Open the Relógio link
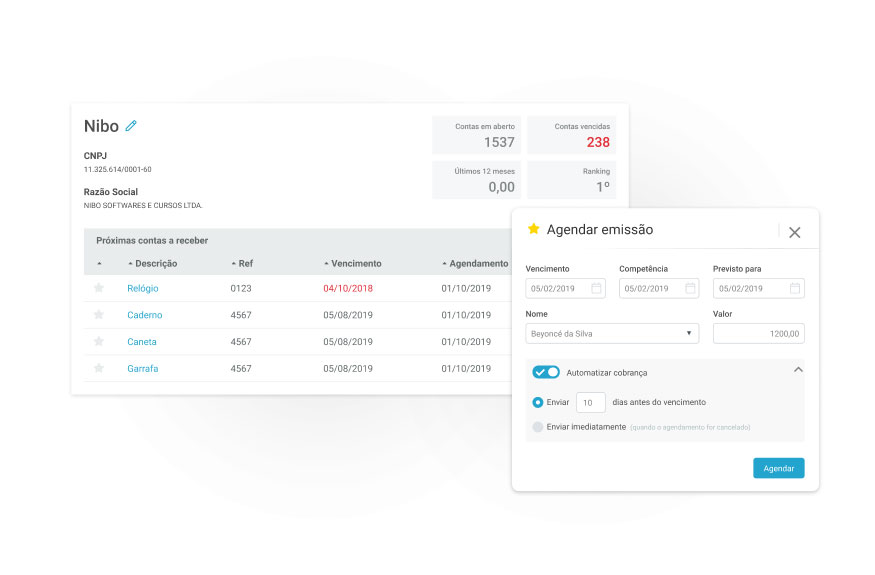Image resolution: width=875 pixels, height=575 pixels. 143,288
